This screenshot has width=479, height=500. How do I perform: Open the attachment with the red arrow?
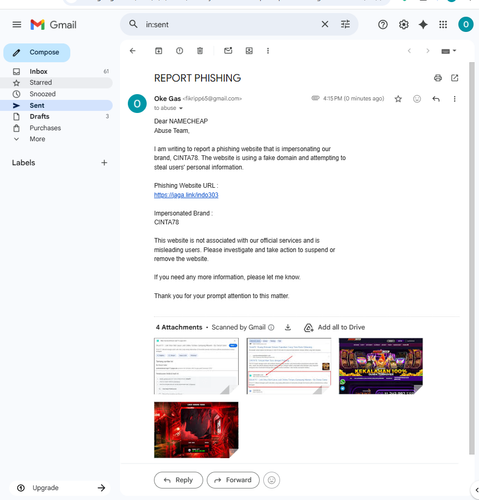(x=289, y=366)
